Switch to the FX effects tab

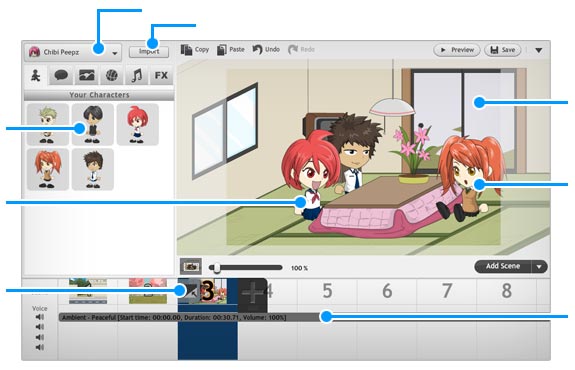(161, 76)
